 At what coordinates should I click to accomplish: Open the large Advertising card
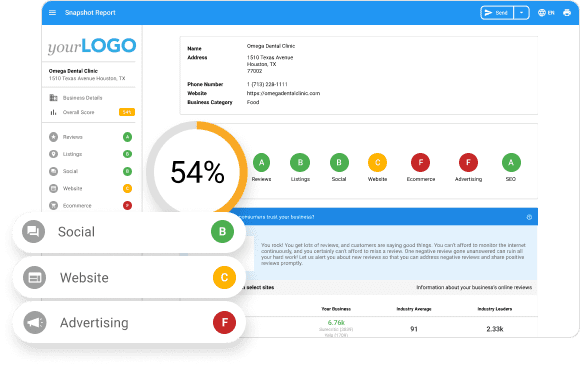click(129, 323)
